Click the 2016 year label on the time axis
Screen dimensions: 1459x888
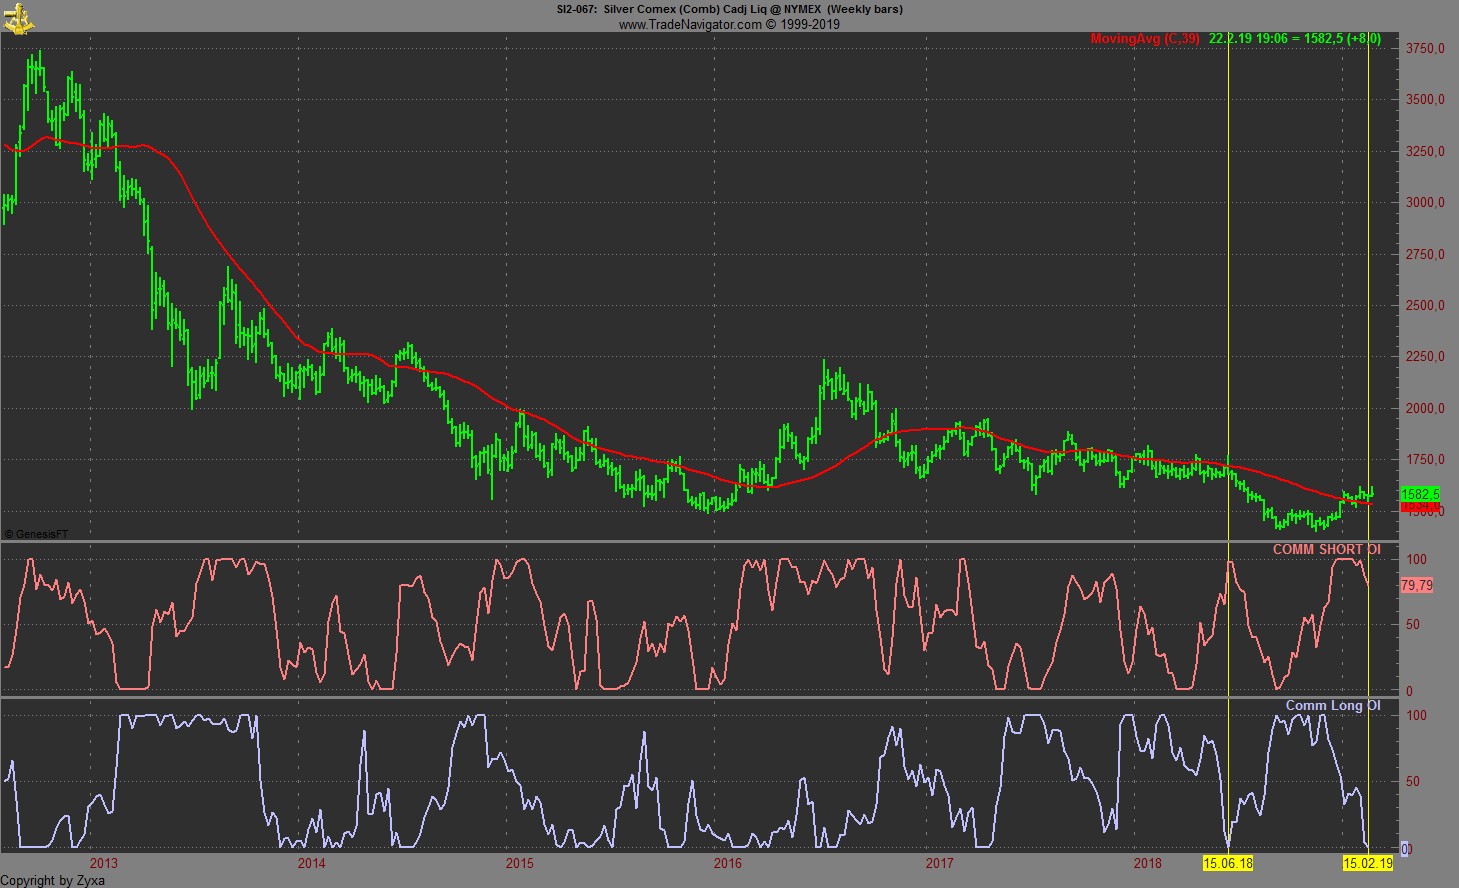click(x=728, y=864)
